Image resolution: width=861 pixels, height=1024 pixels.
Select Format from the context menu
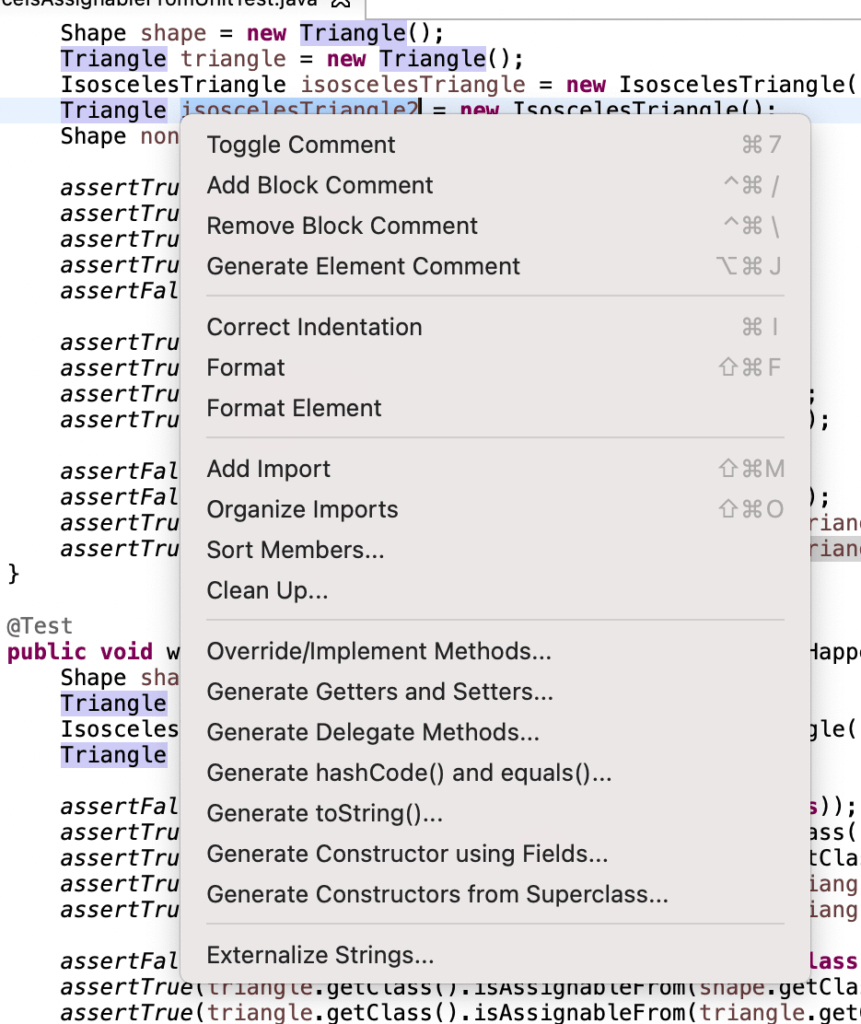244,368
